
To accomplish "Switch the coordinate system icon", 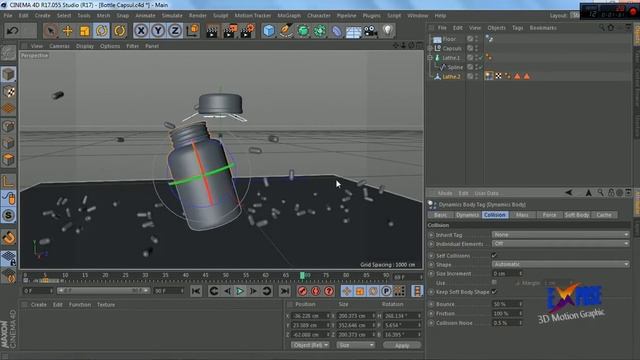I will point(192,31).
